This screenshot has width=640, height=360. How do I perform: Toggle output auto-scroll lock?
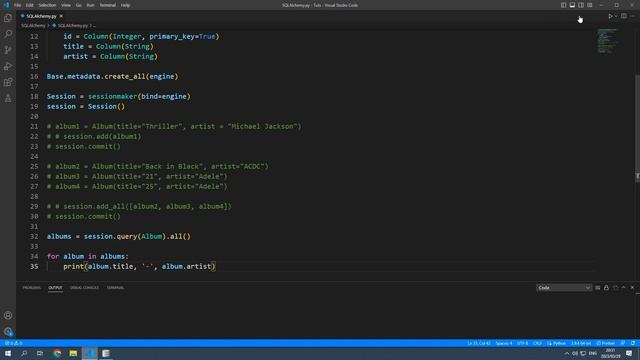606,288
